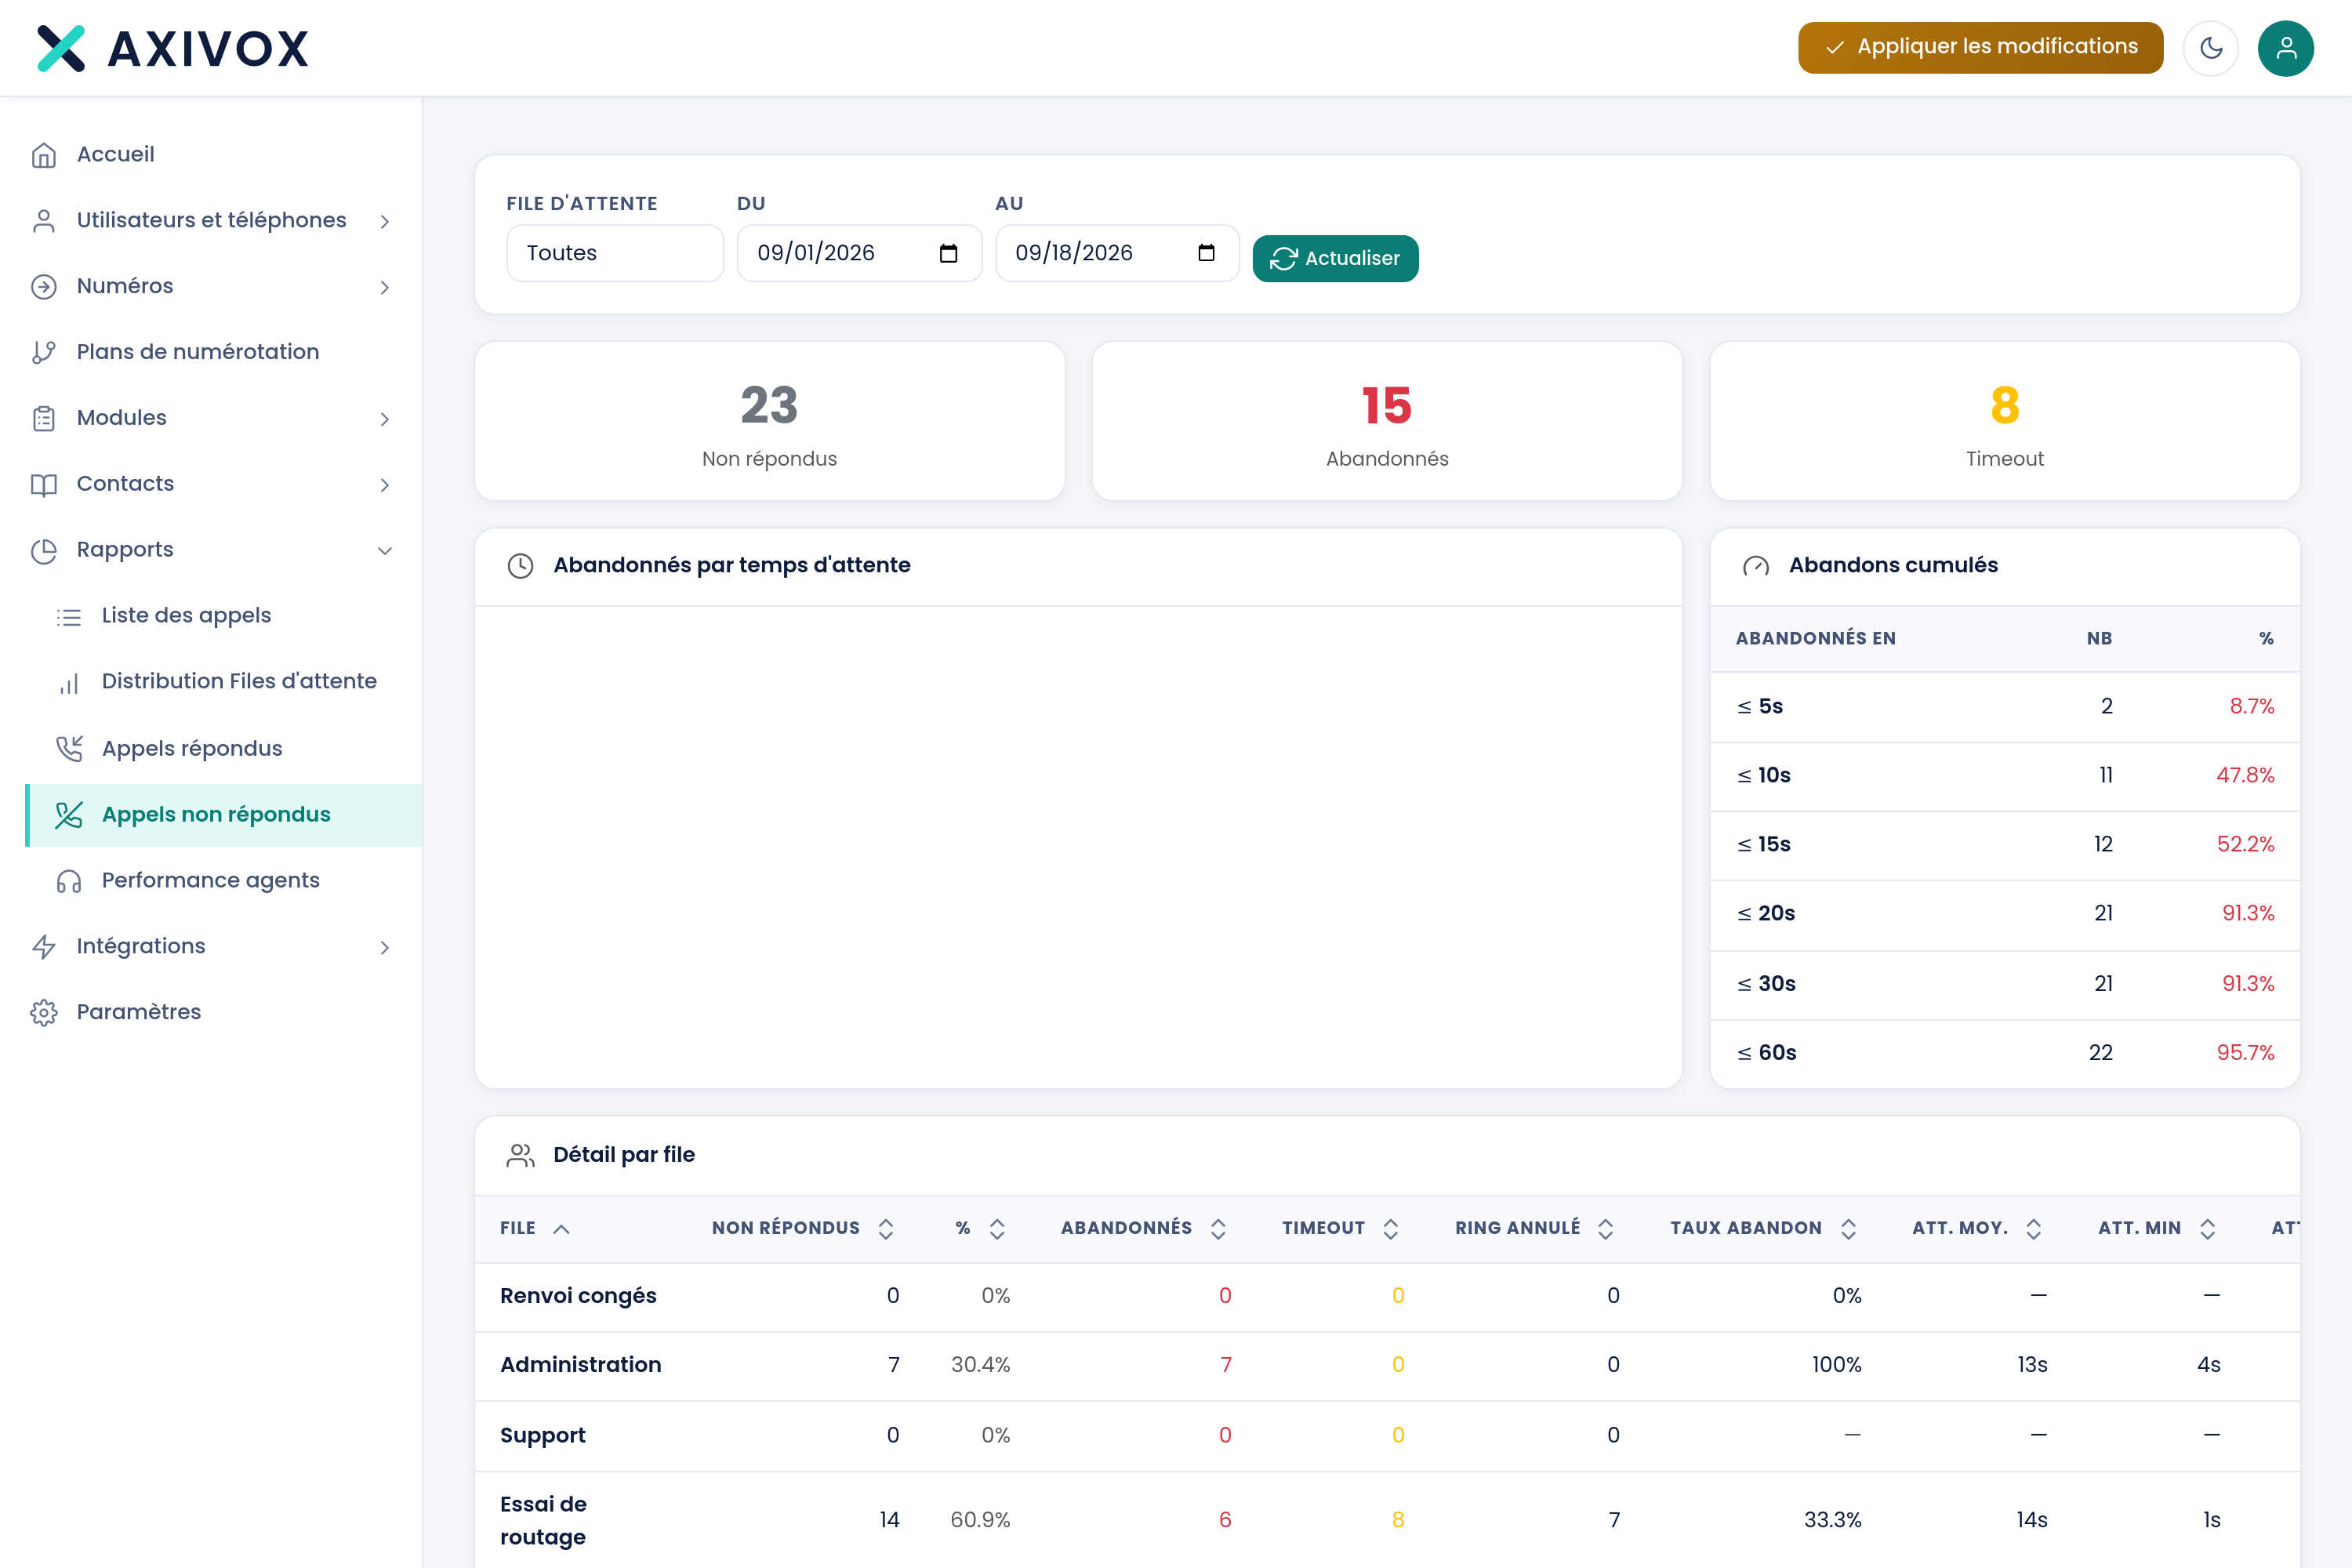This screenshot has width=2352, height=1568.
Task: Click the 23 Non répondus card
Action: point(769,421)
